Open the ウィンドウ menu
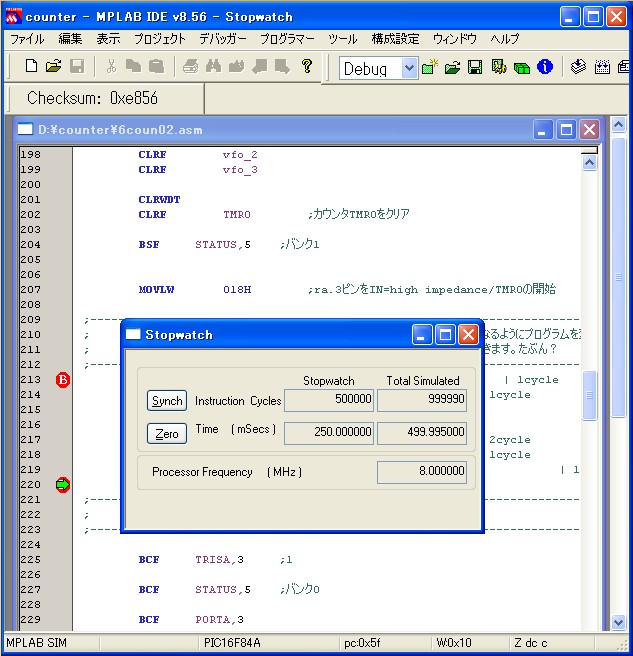This screenshot has width=633, height=656. [454, 39]
